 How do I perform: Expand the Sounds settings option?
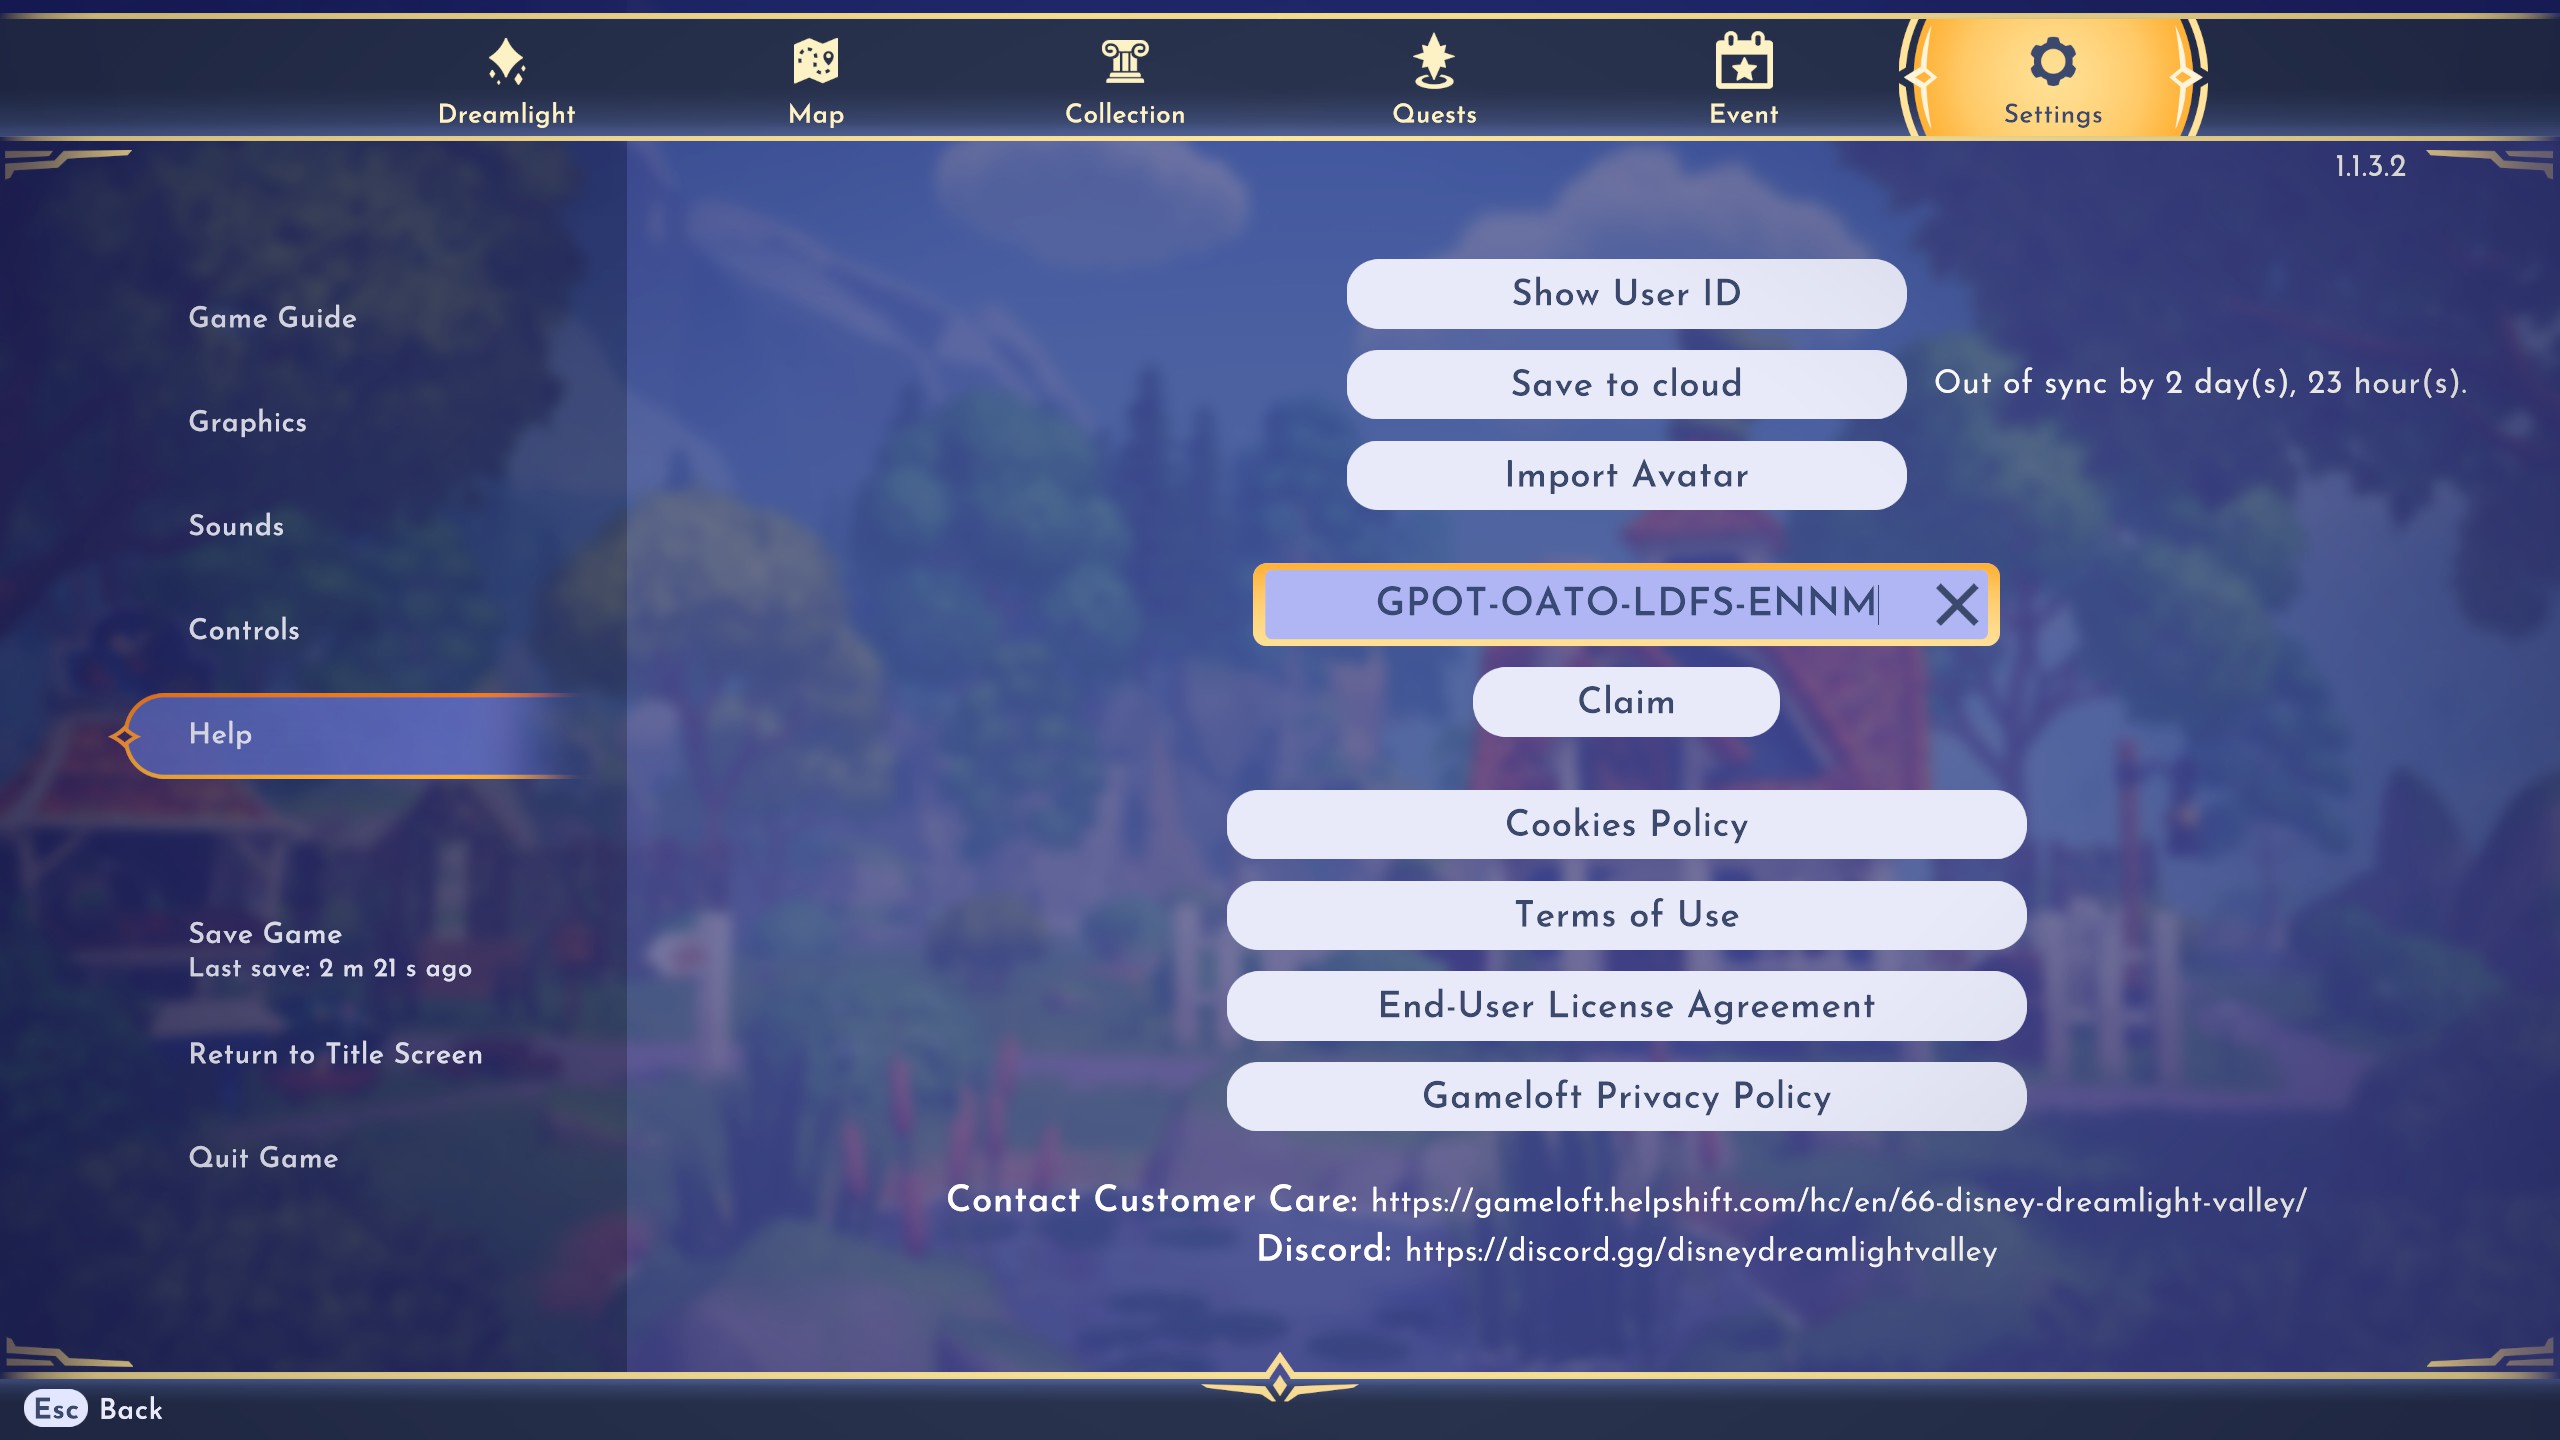pos(236,526)
